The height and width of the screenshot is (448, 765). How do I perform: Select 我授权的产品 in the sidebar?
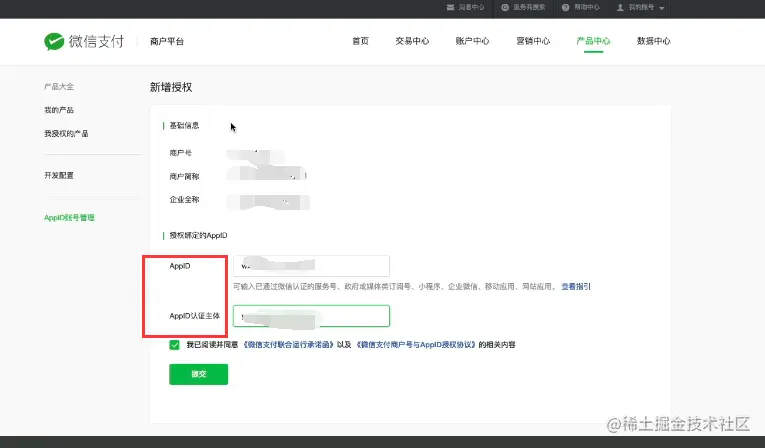[66, 133]
